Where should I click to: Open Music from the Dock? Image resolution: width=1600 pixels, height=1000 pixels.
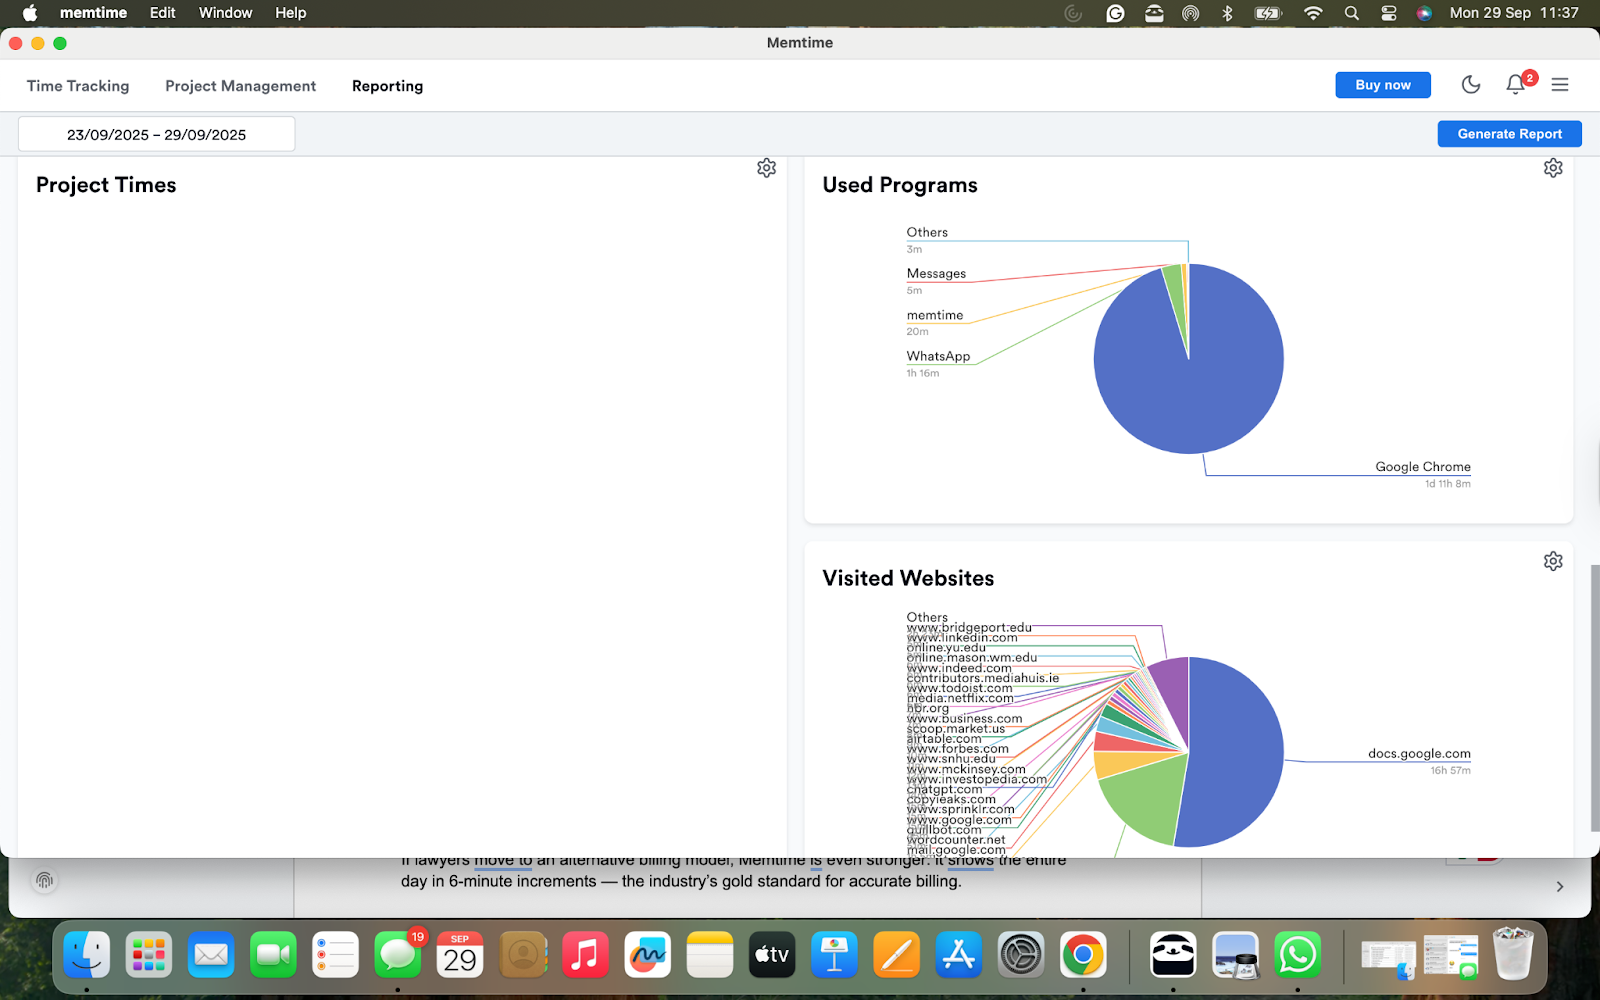click(585, 955)
